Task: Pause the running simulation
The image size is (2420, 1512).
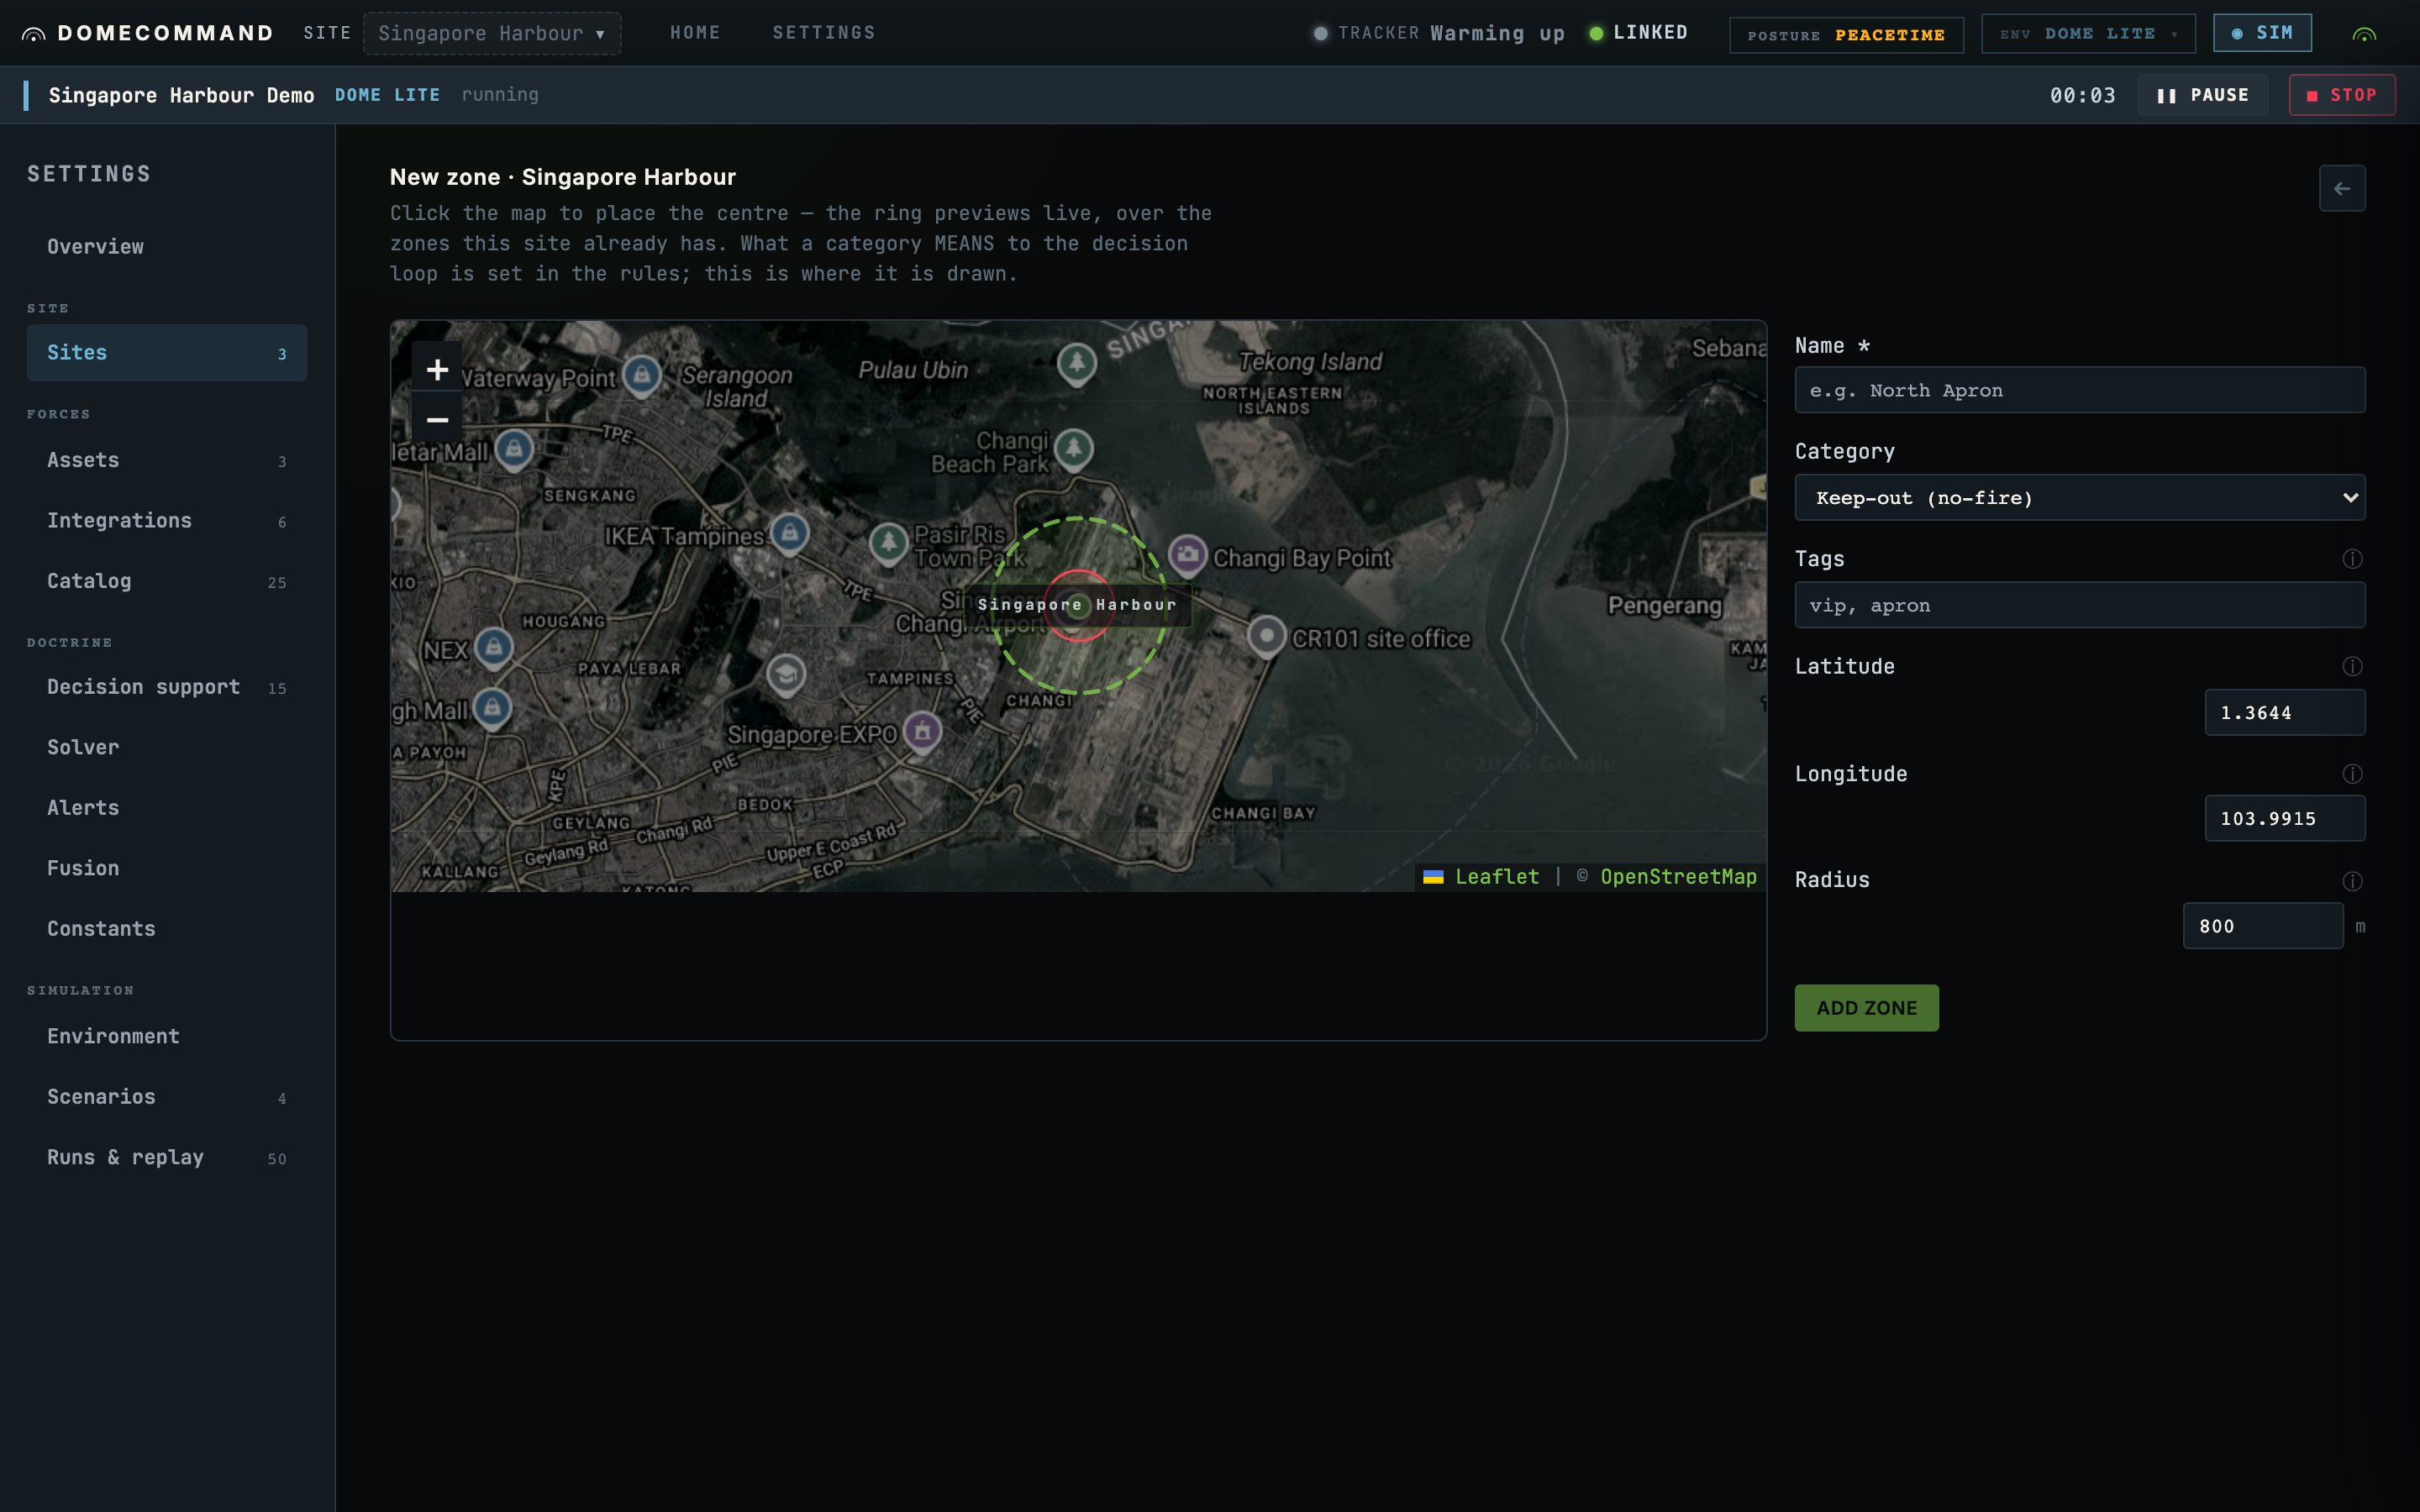Action: tap(2202, 95)
